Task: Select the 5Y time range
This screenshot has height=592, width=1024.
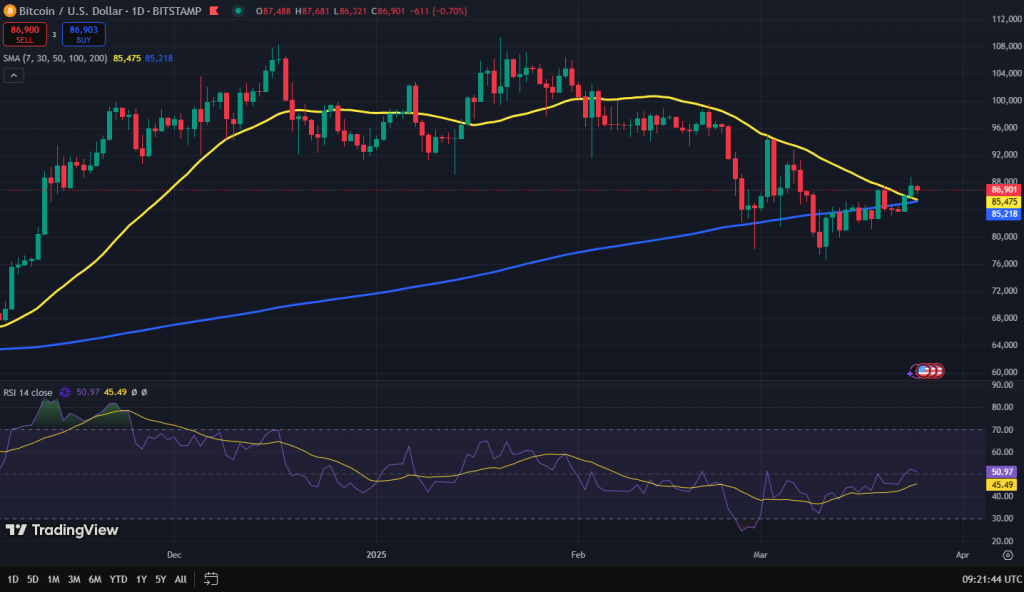Action: point(161,579)
